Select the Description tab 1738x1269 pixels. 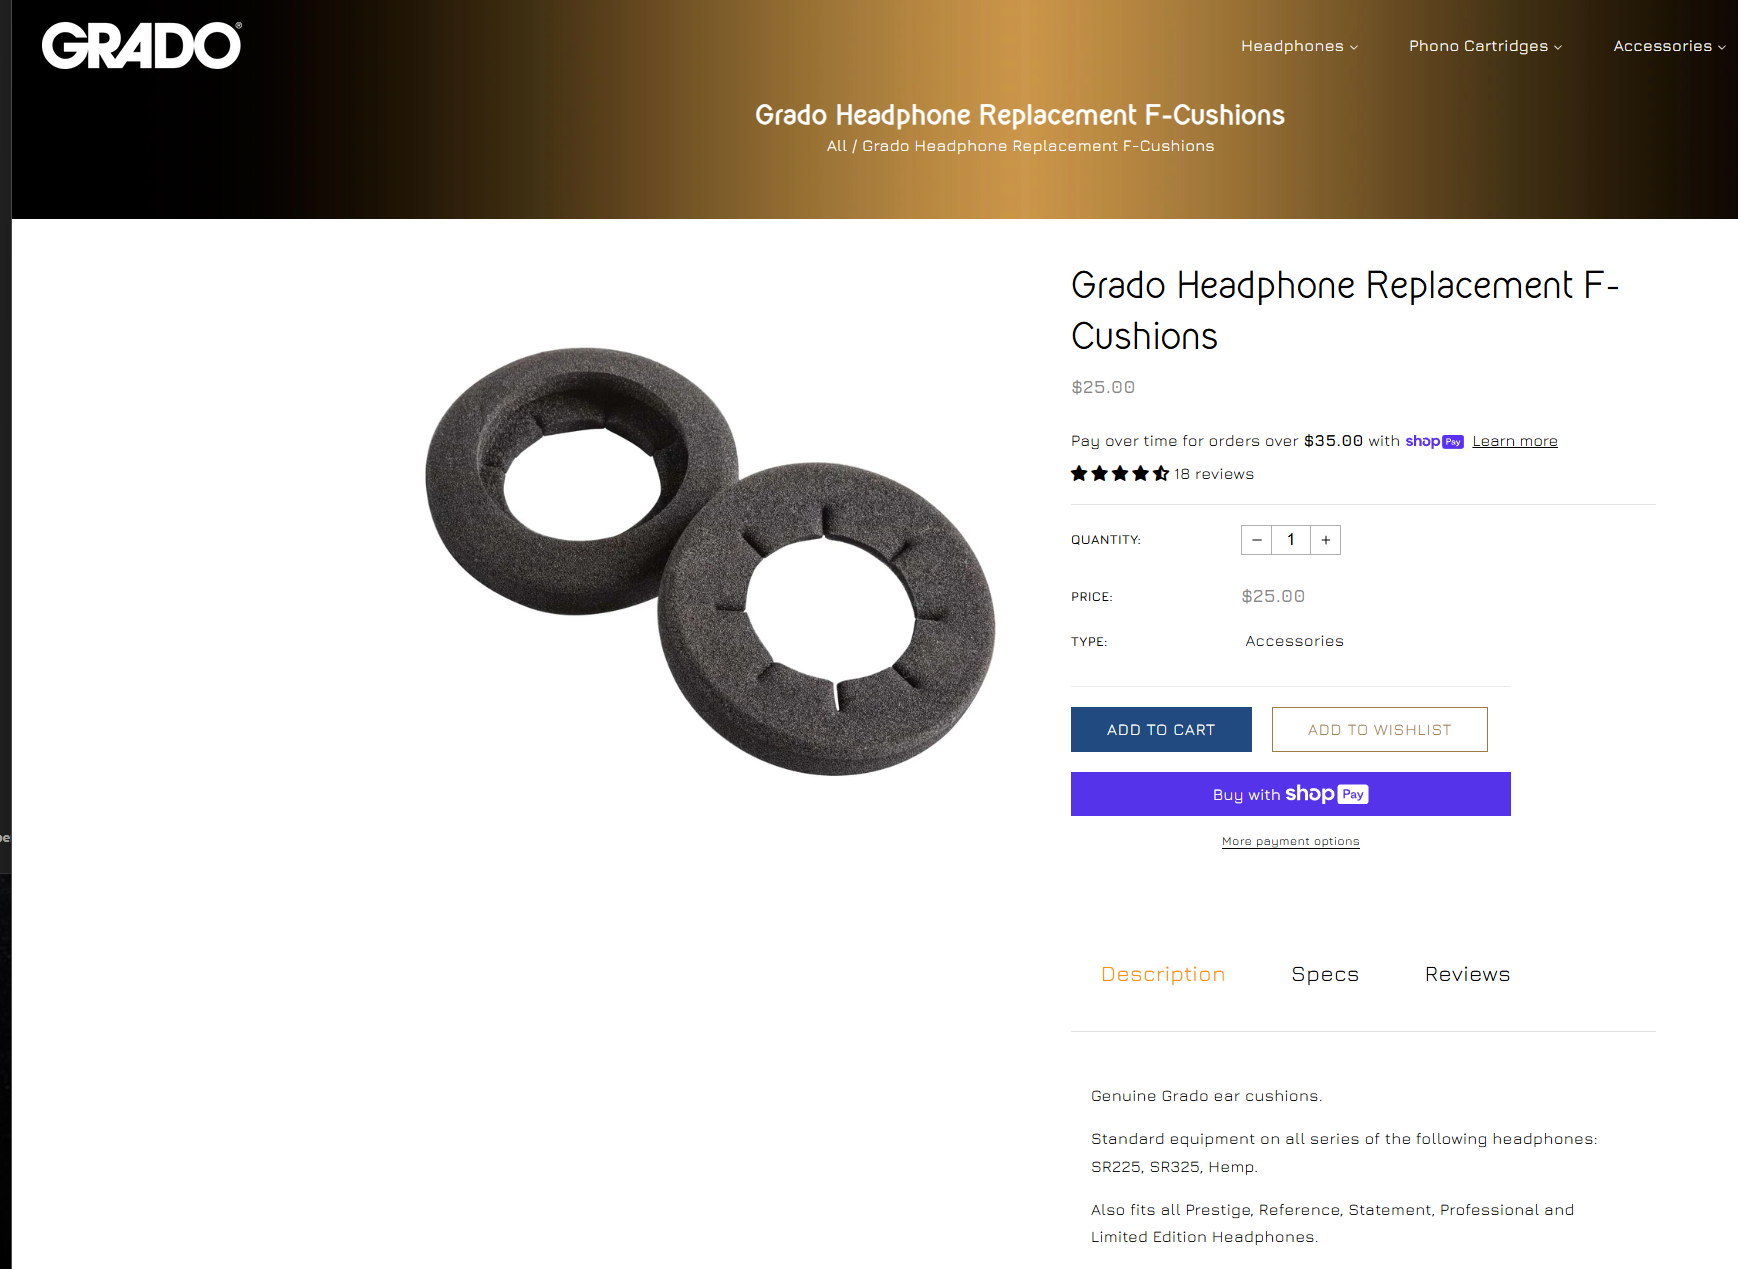click(1162, 974)
